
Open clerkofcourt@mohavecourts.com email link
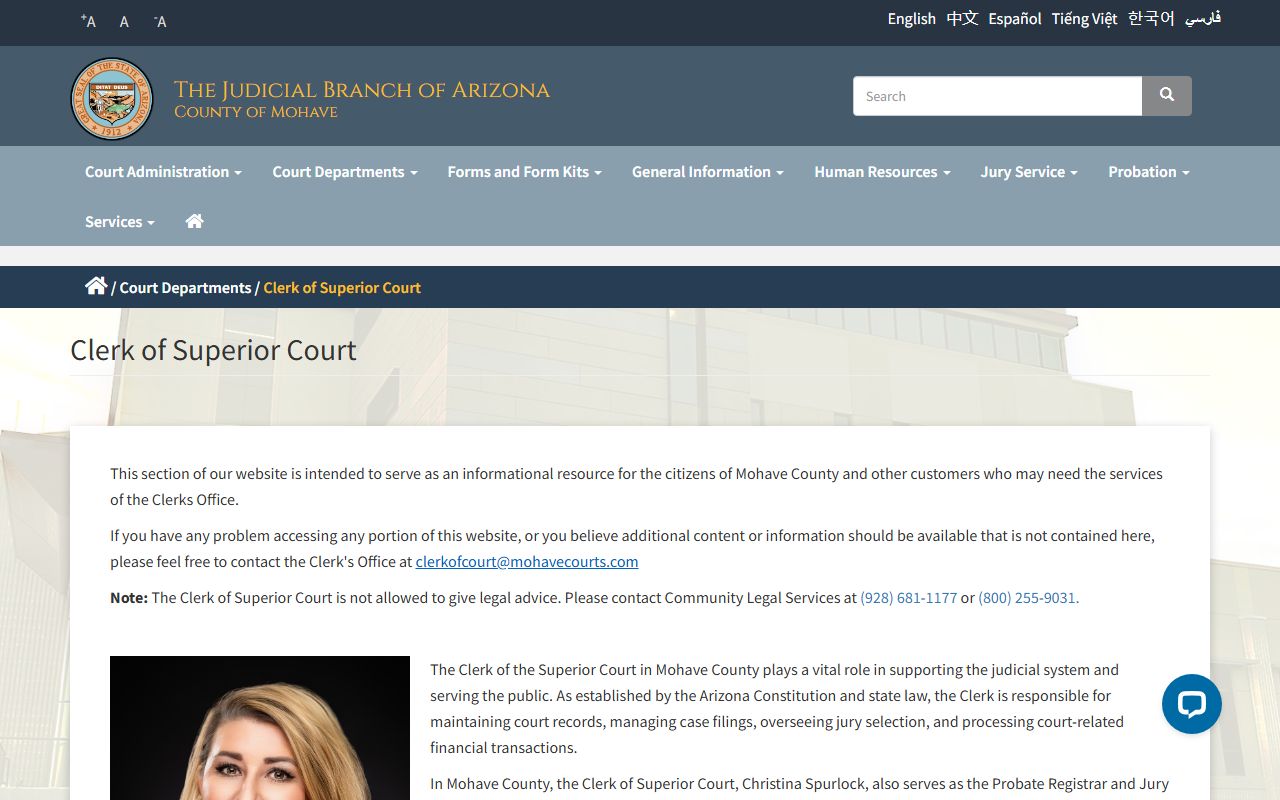(527, 562)
